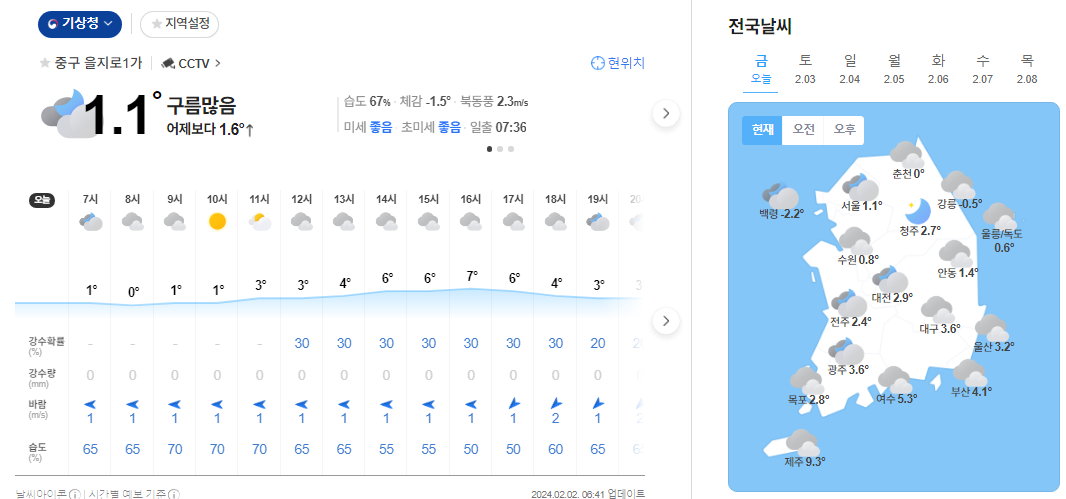The width and height of the screenshot is (1066, 499).
Task: Favorite location with star beside 중구 을지로1가
Action: click(x=44, y=63)
